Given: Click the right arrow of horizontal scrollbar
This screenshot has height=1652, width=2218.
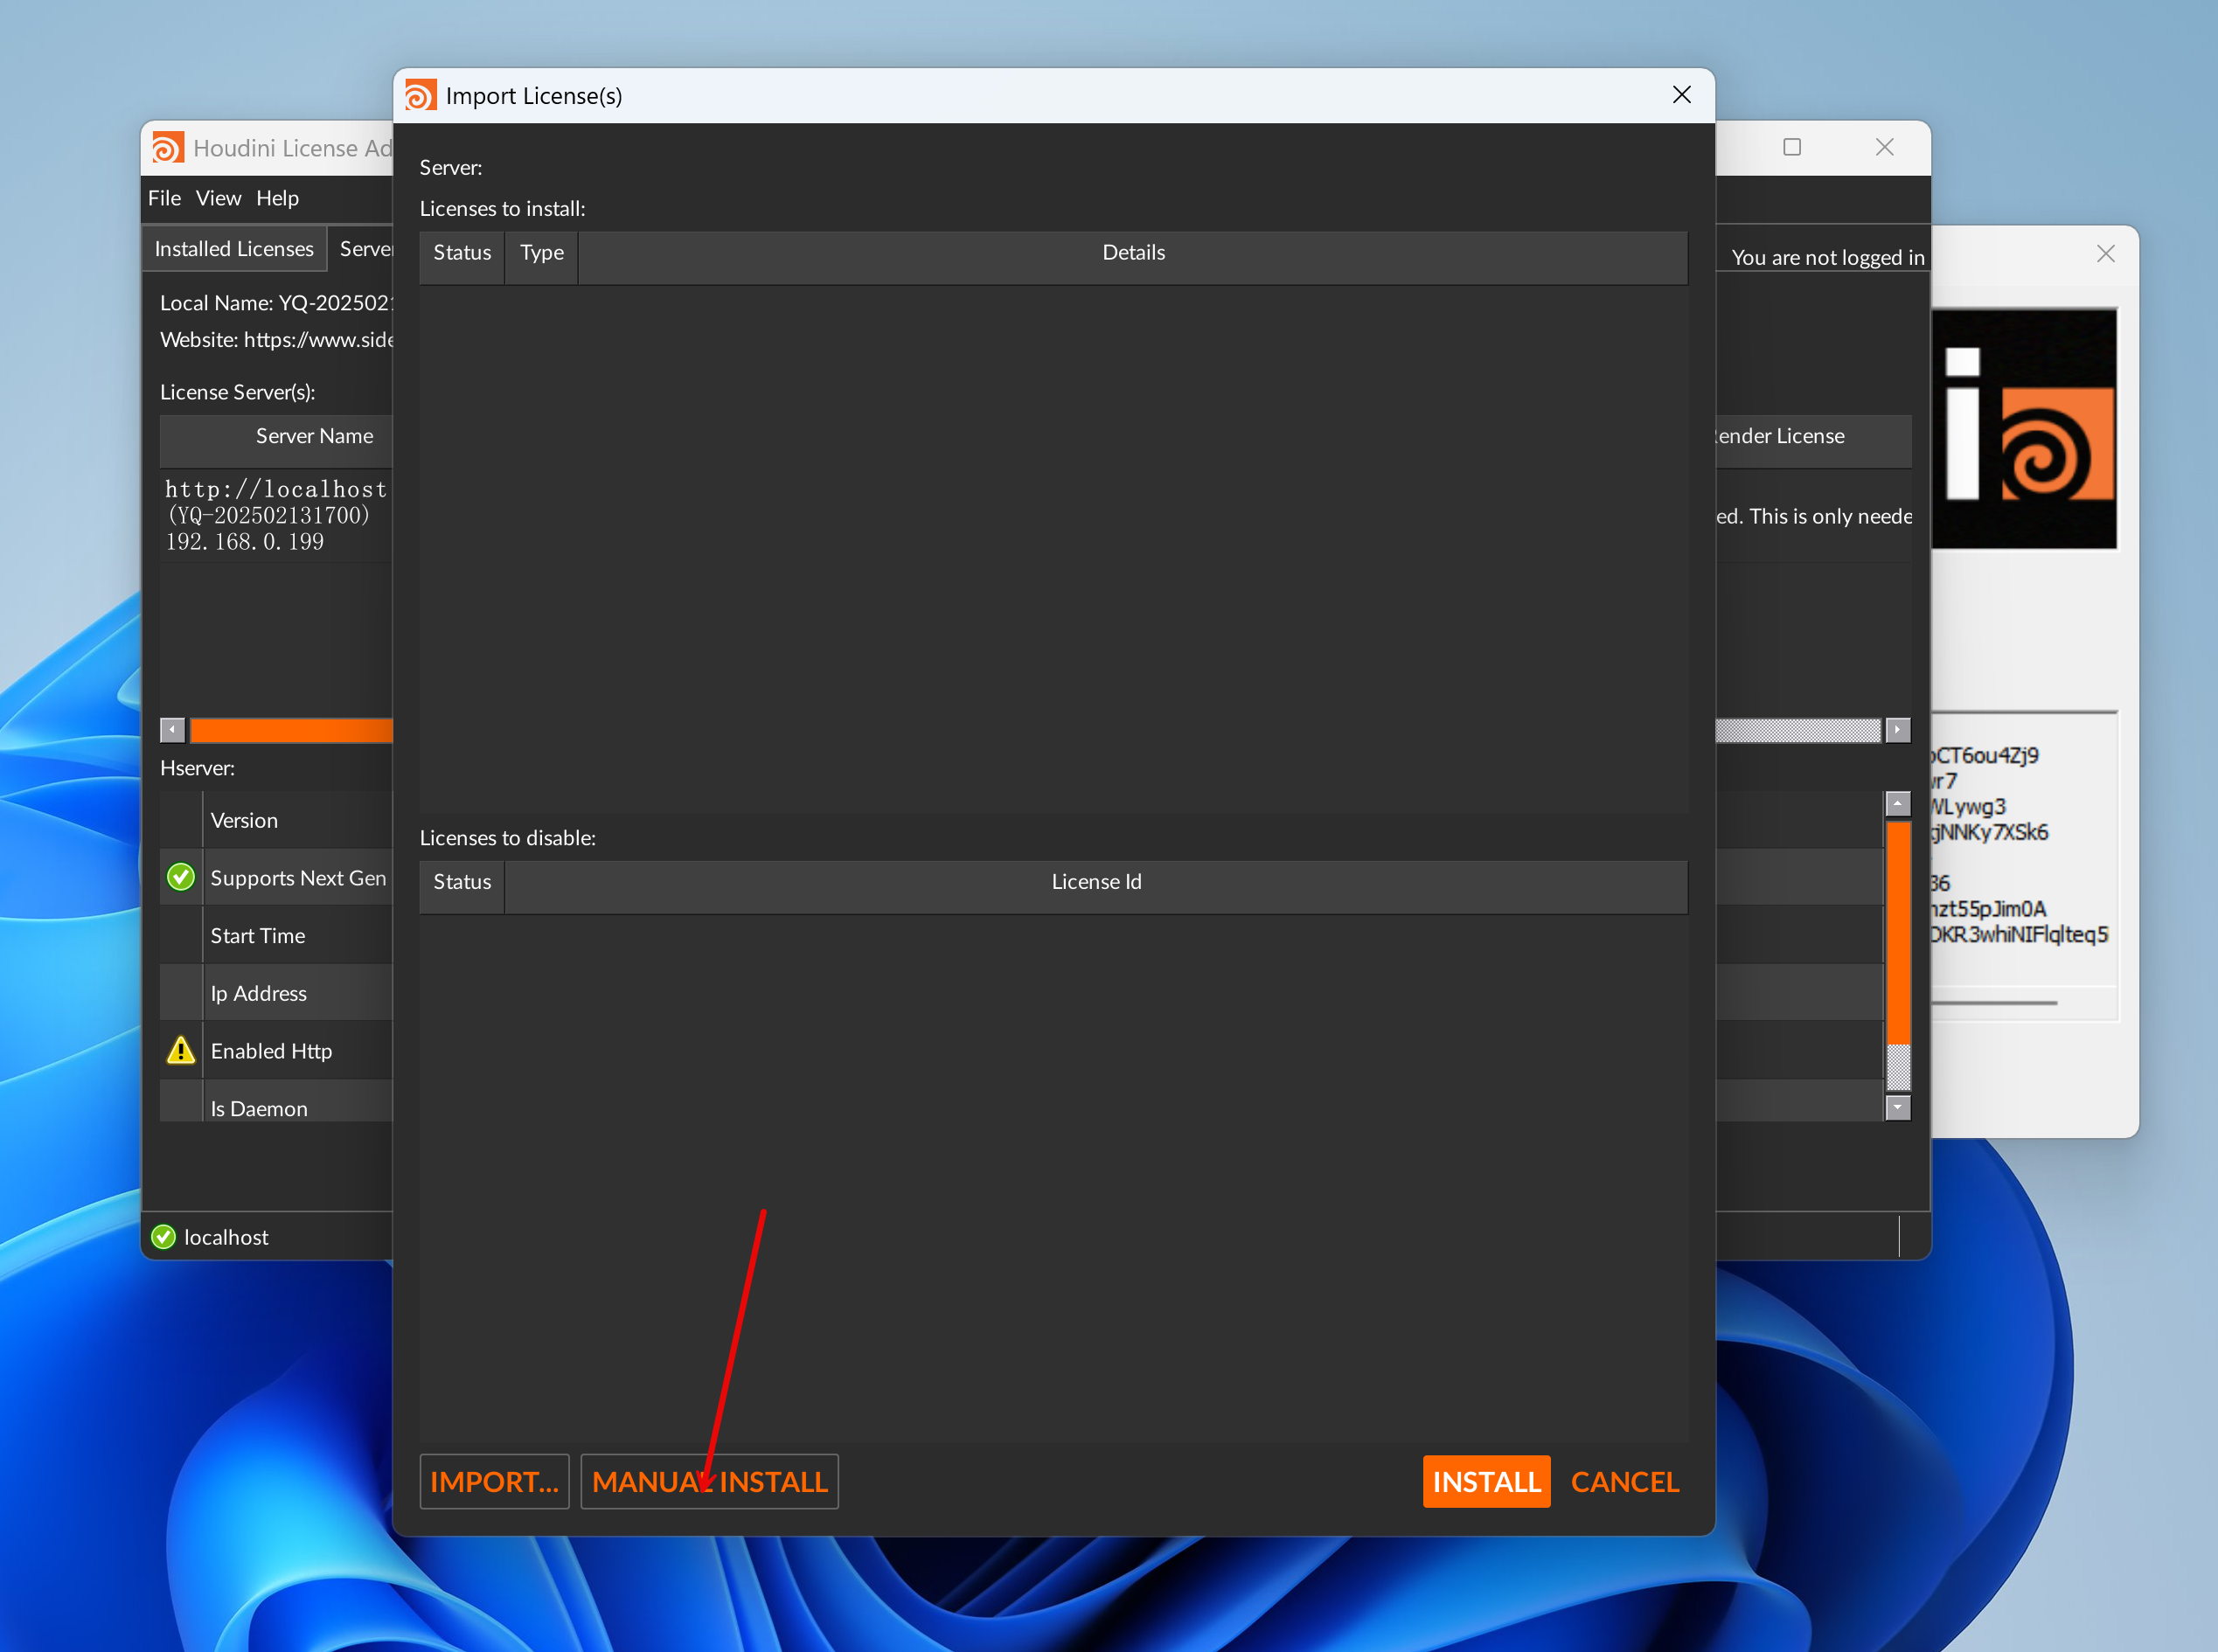Looking at the screenshot, I should click(1897, 730).
